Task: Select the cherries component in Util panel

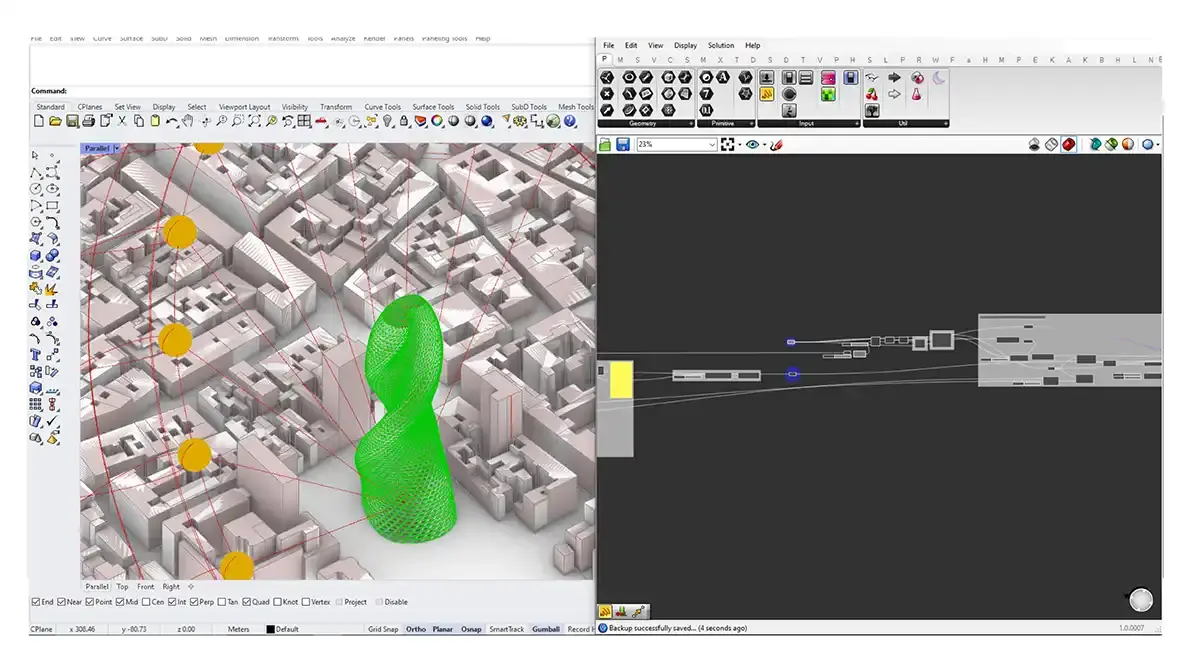Action: pos(872,95)
